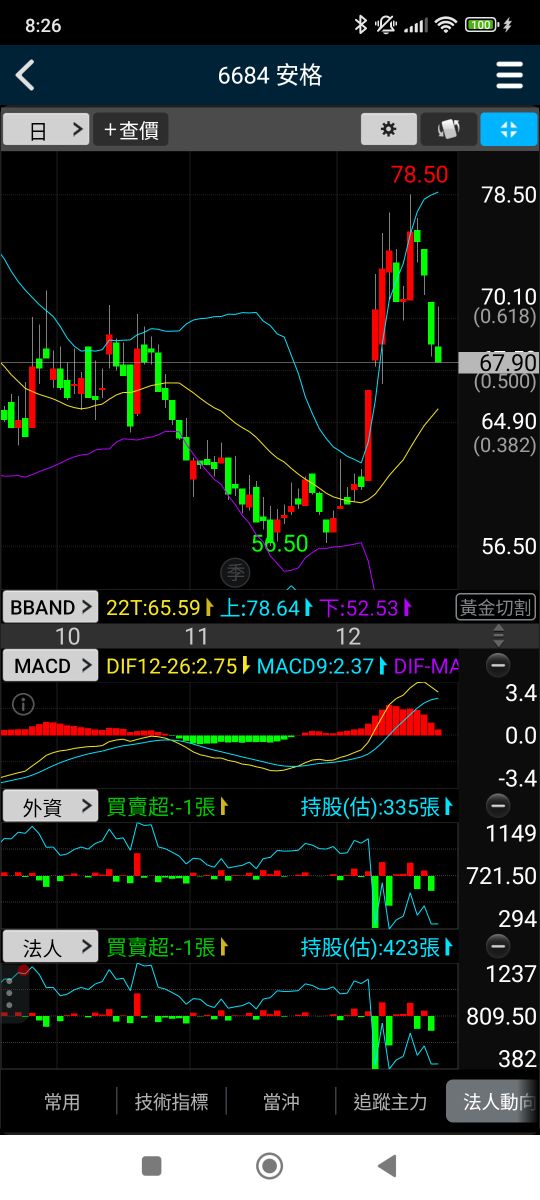
Task: Switch to the 常用 tab
Action: pos(62,1102)
